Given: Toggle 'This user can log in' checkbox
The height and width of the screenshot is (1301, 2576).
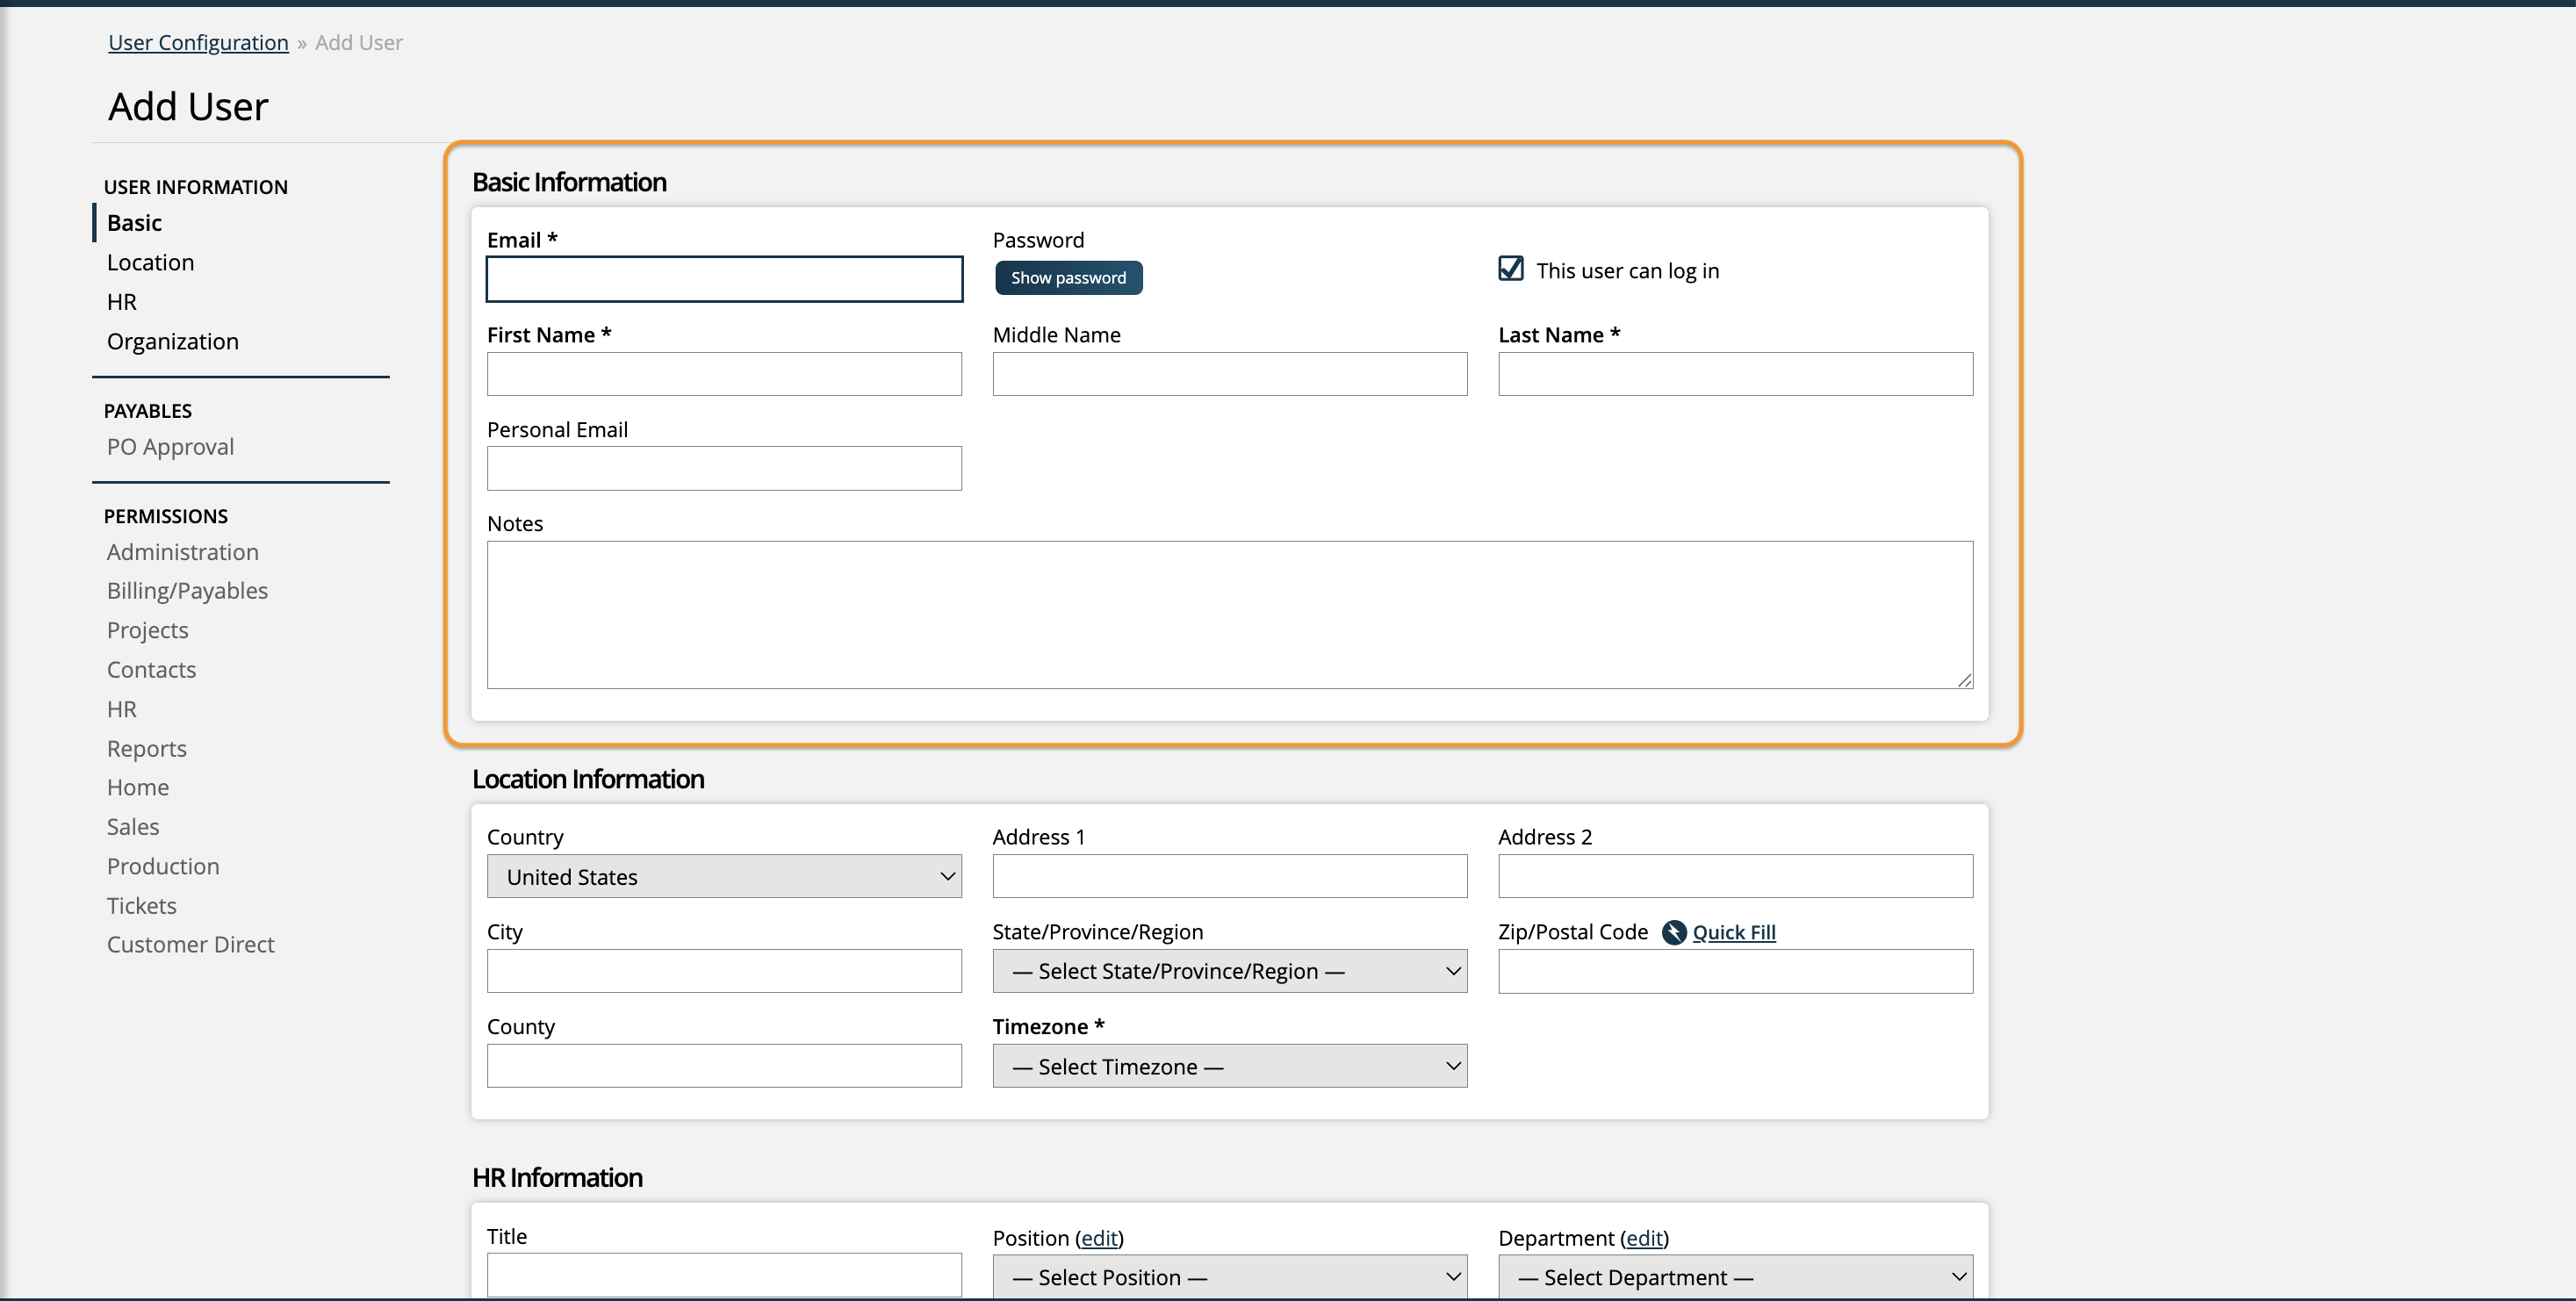Looking at the screenshot, I should (1510, 269).
